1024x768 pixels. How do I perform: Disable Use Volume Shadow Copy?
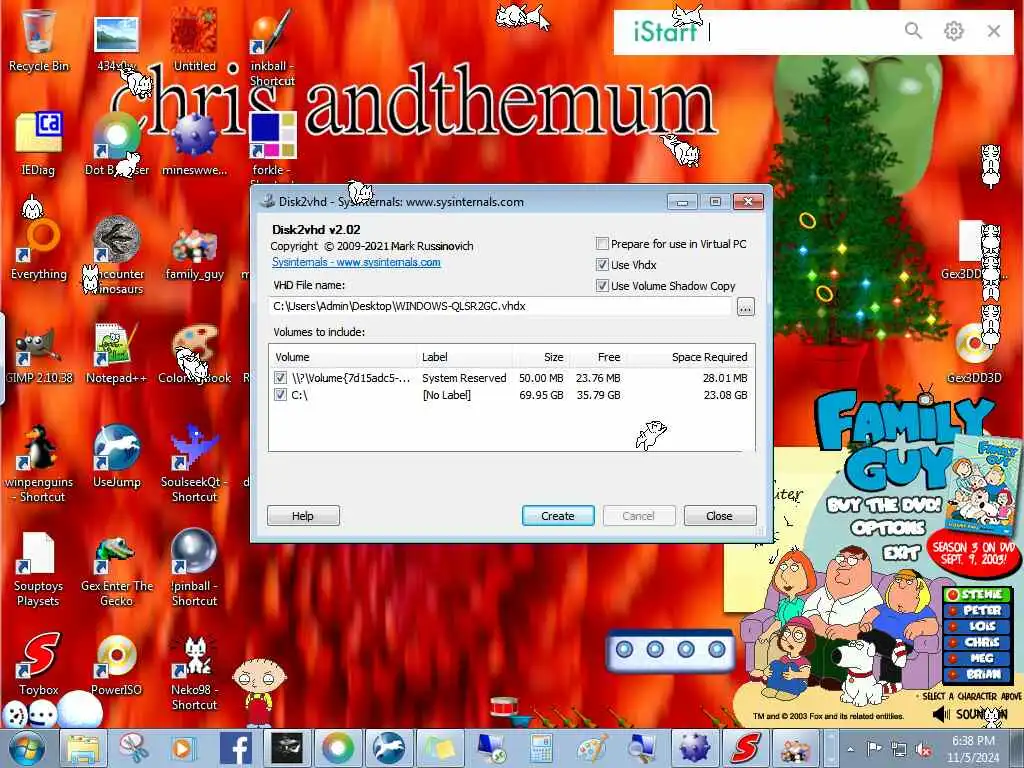pyautogui.click(x=602, y=285)
